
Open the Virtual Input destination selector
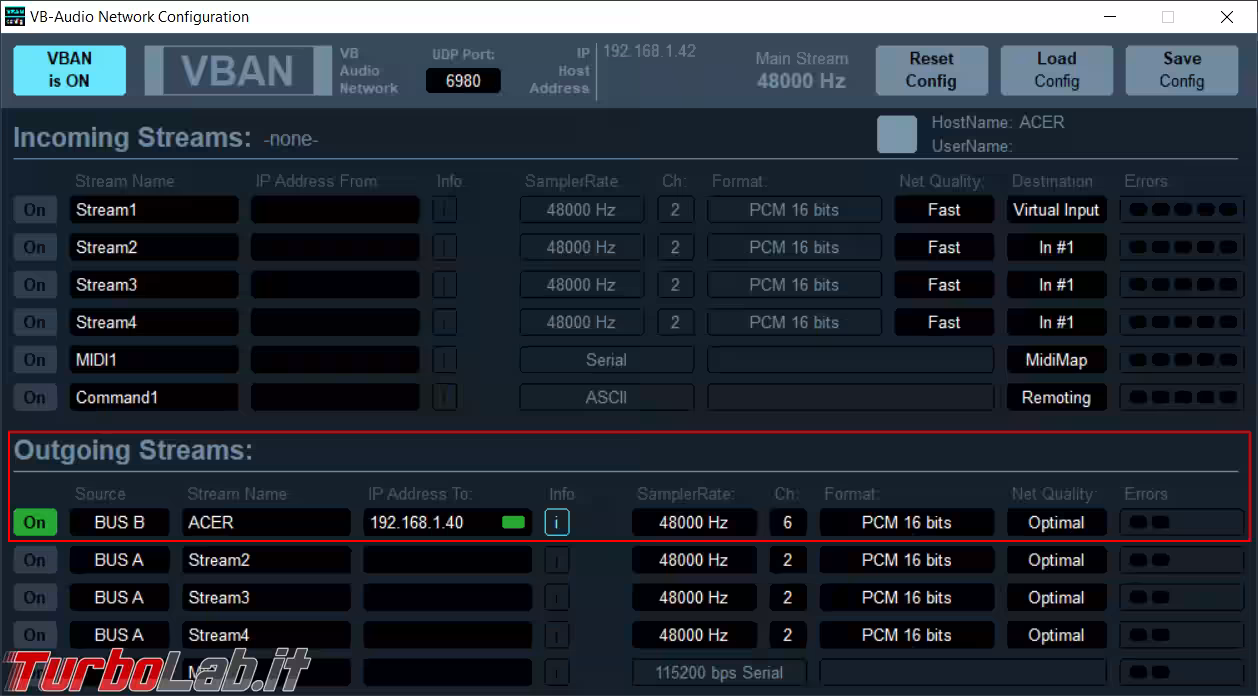pyautogui.click(x=1055, y=210)
